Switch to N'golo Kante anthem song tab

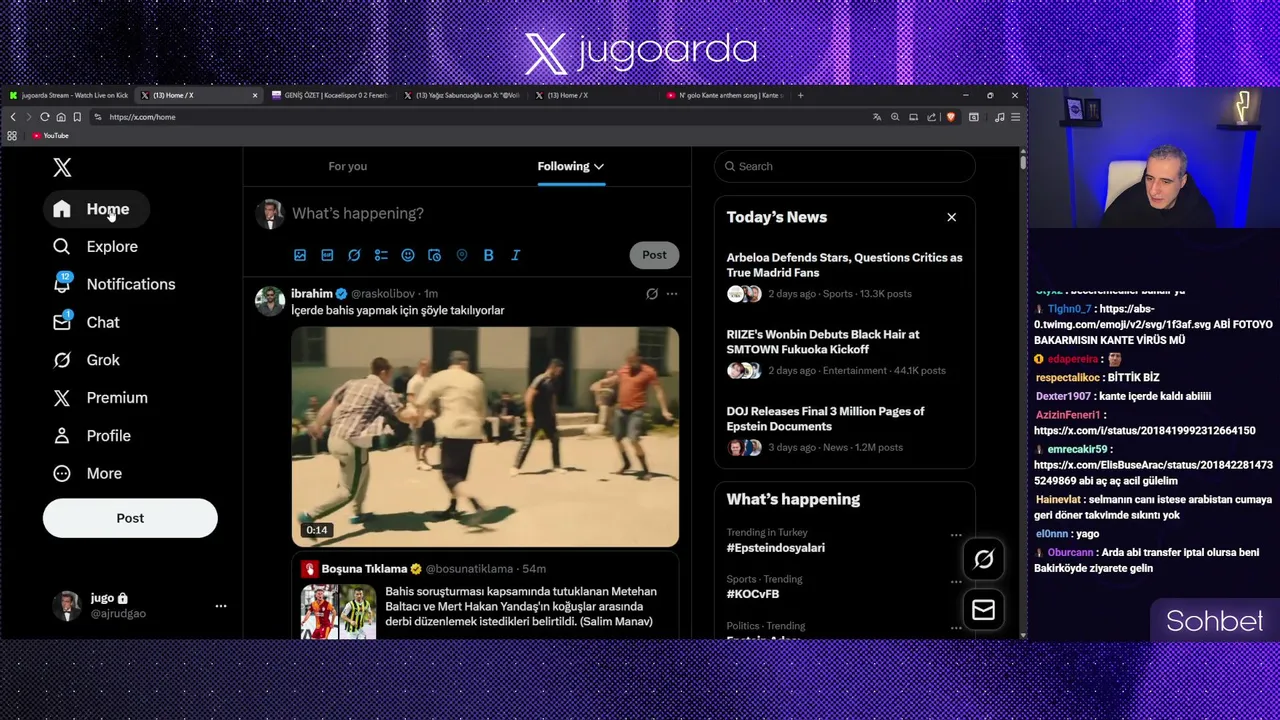724,95
